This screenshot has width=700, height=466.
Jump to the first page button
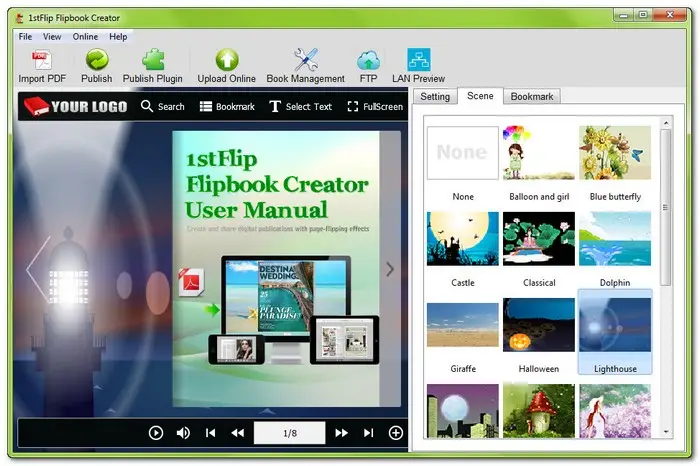point(210,433)
